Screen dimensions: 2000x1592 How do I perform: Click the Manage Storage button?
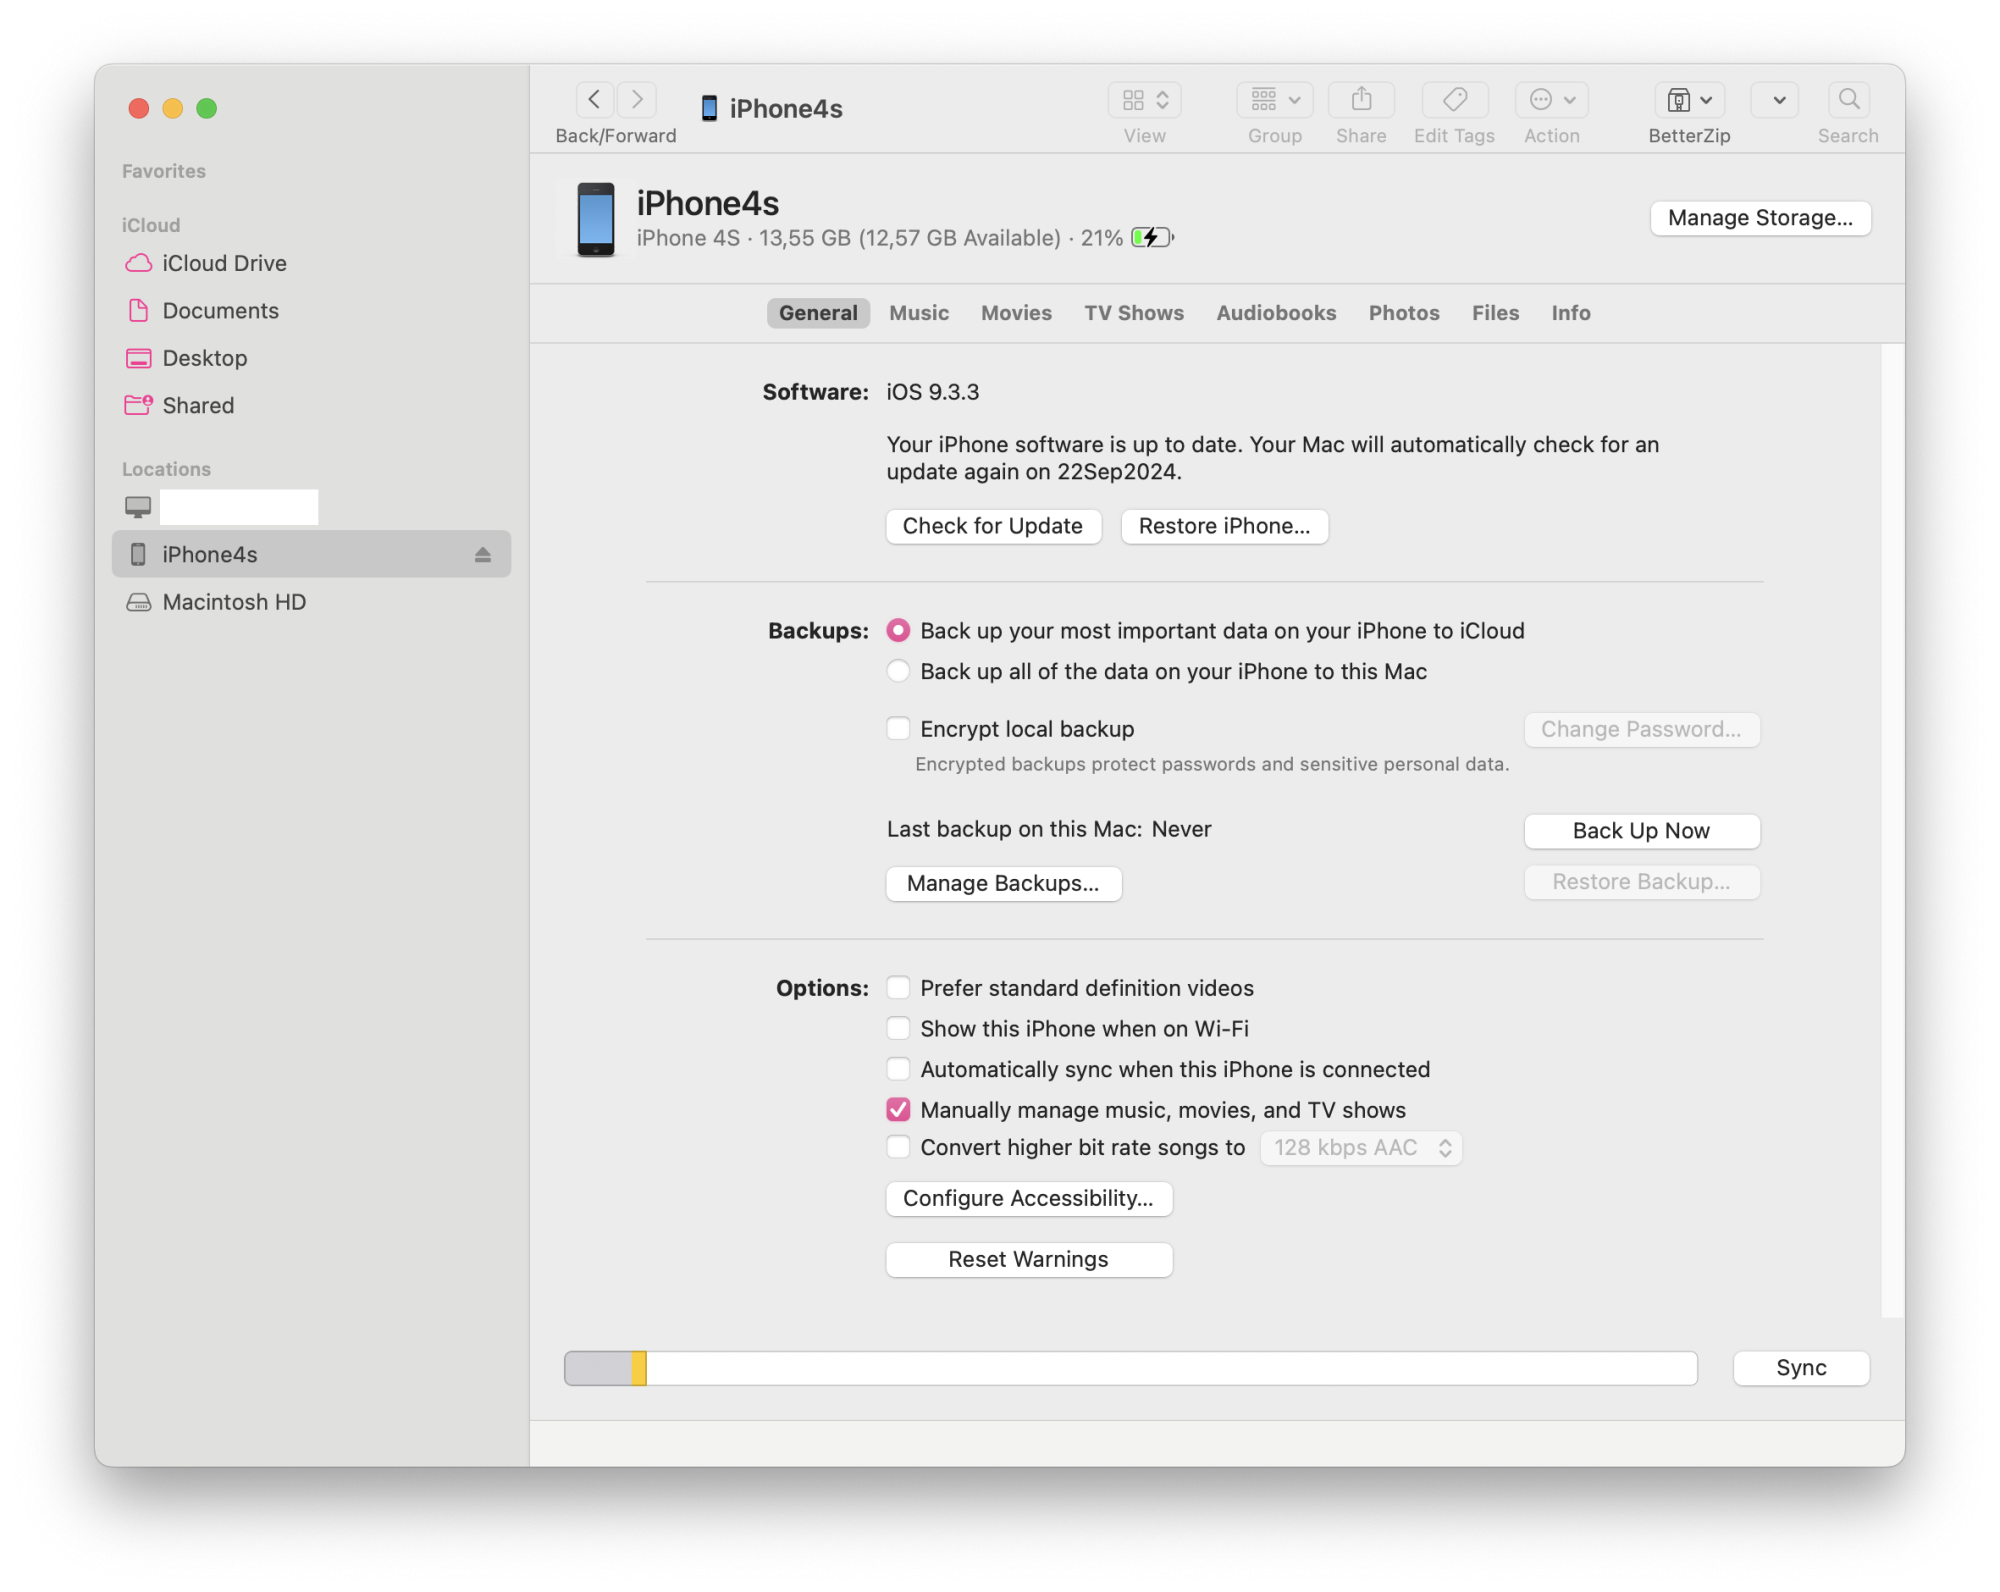1760,218
